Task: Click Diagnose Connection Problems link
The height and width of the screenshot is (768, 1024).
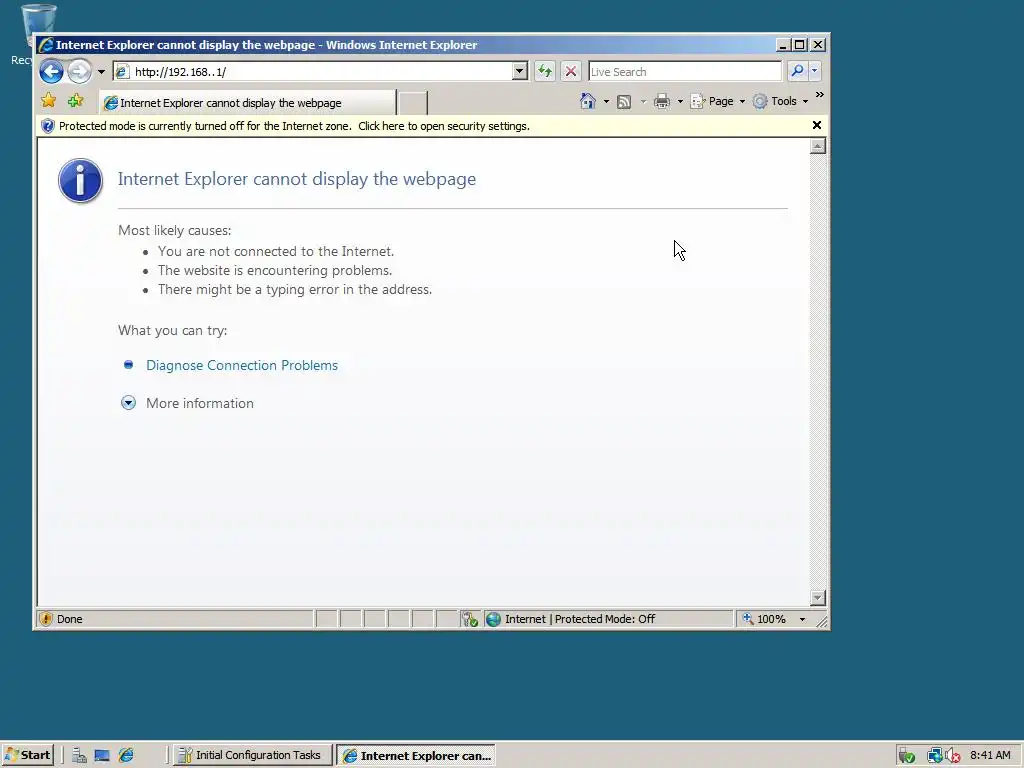Action: click(242, 365)
